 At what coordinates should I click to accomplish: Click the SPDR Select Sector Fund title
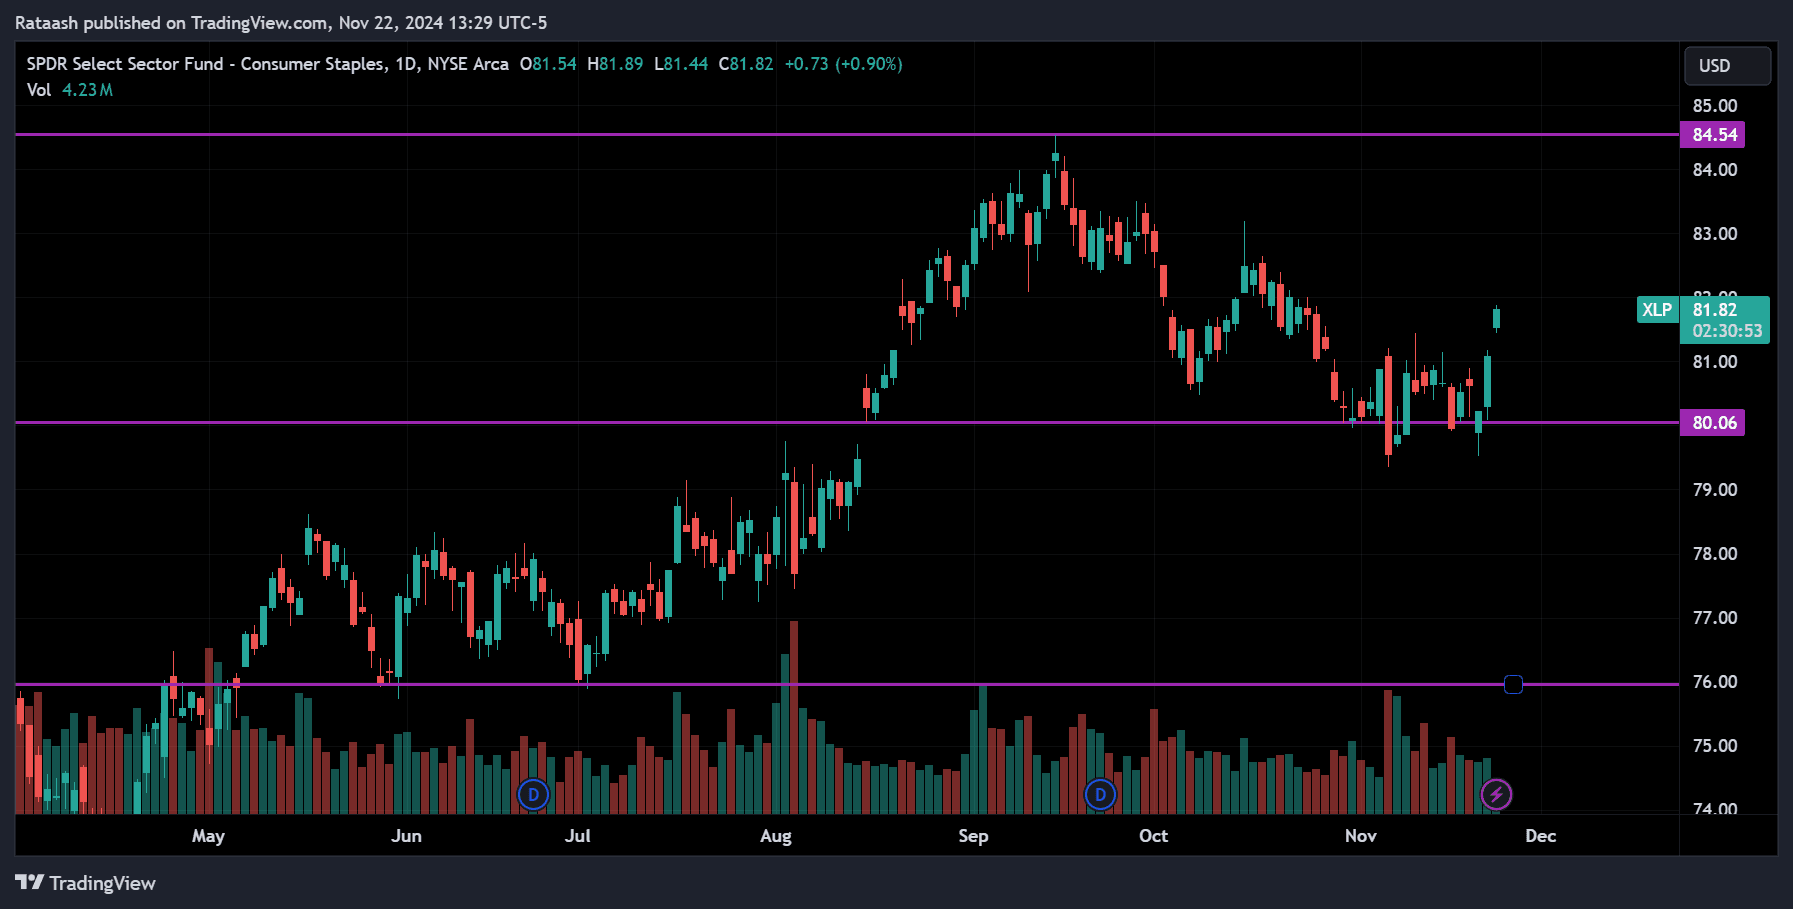267,64
